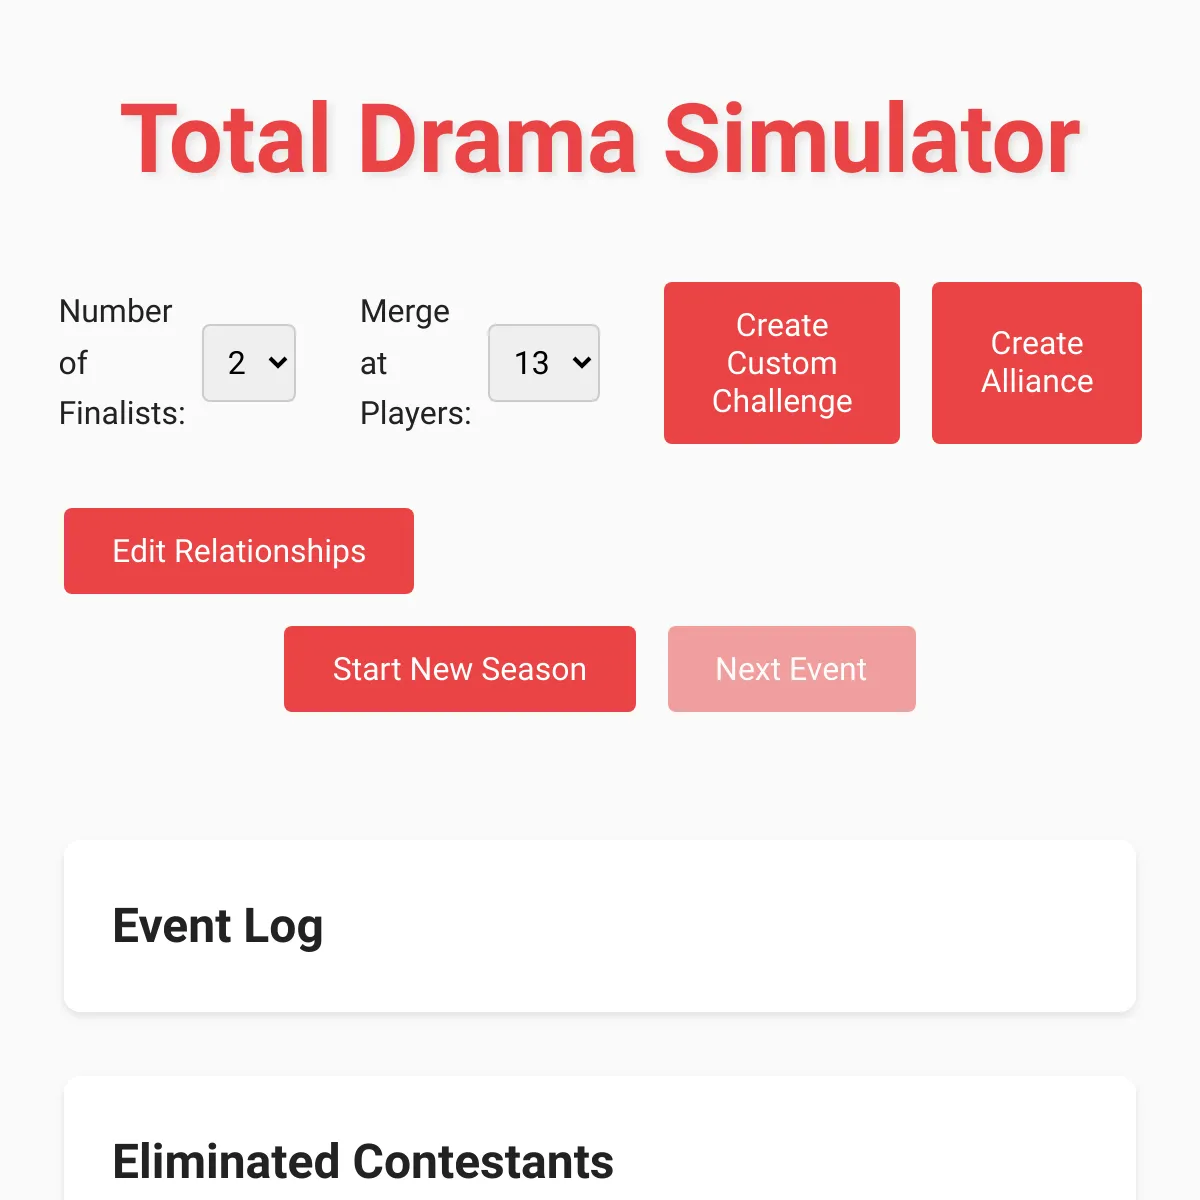Image resolution: width=1200 pixels, height=1200 pixels.
Task: Begin the season simulation
Action: pos(459,668)
